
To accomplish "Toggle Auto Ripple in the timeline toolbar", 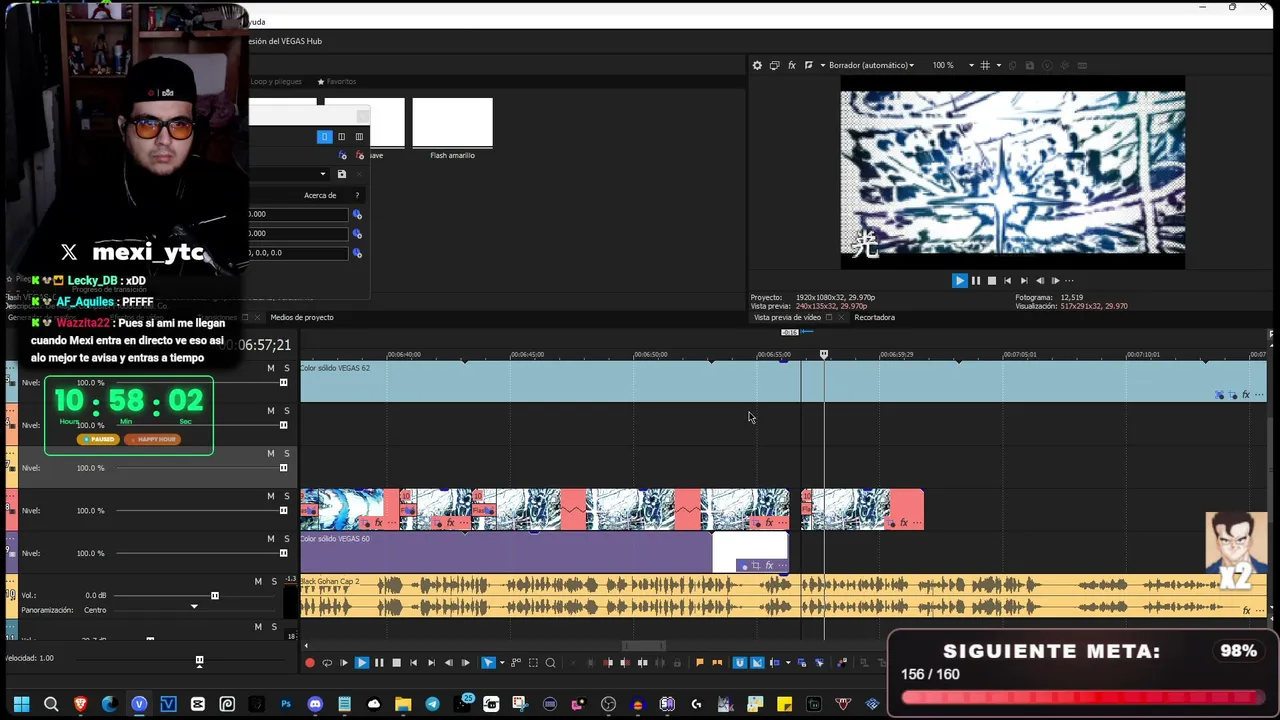I will click(x=774, y=663).
